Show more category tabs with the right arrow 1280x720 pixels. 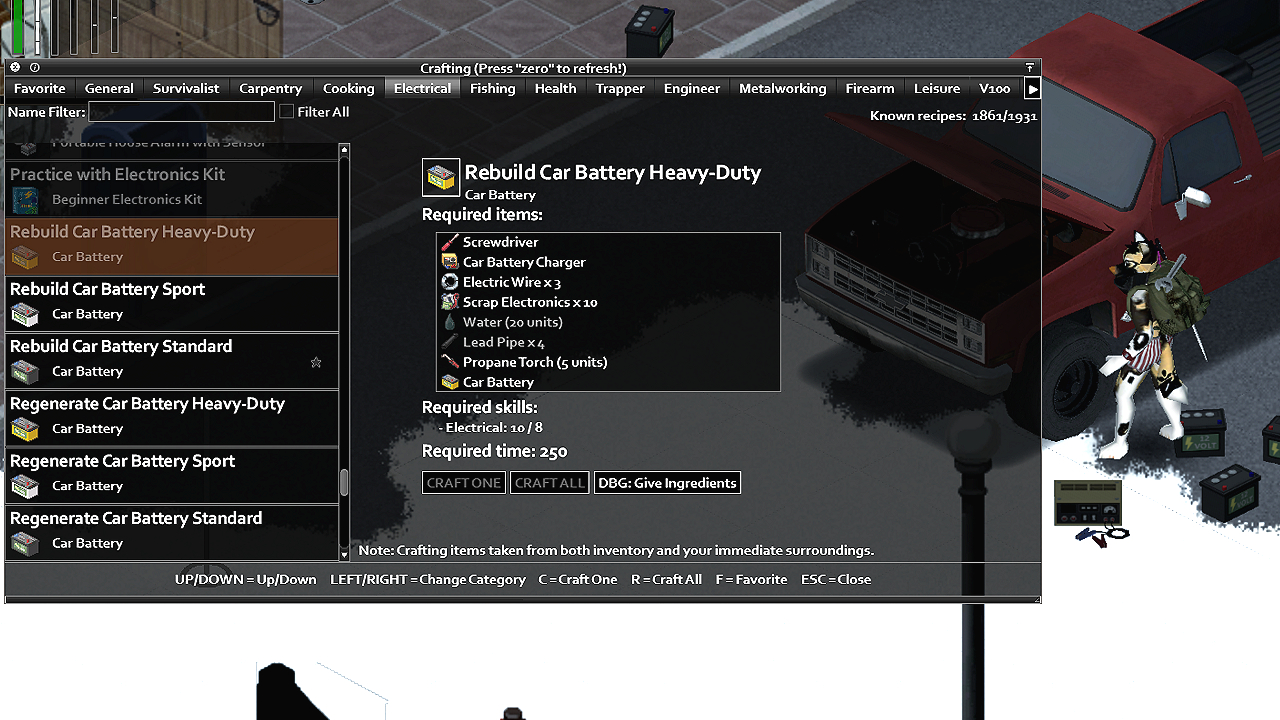1033,89
